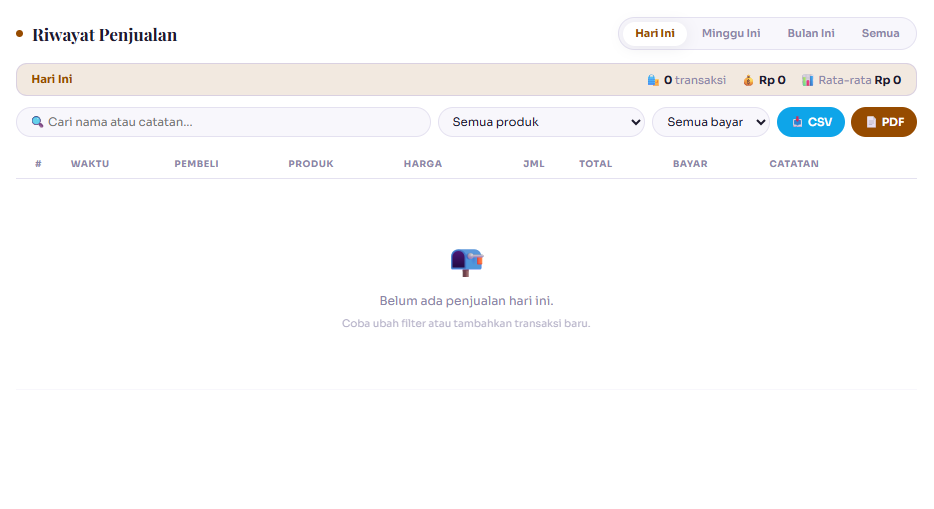Click the search field Cari nama atau catatan

[223, 122]
